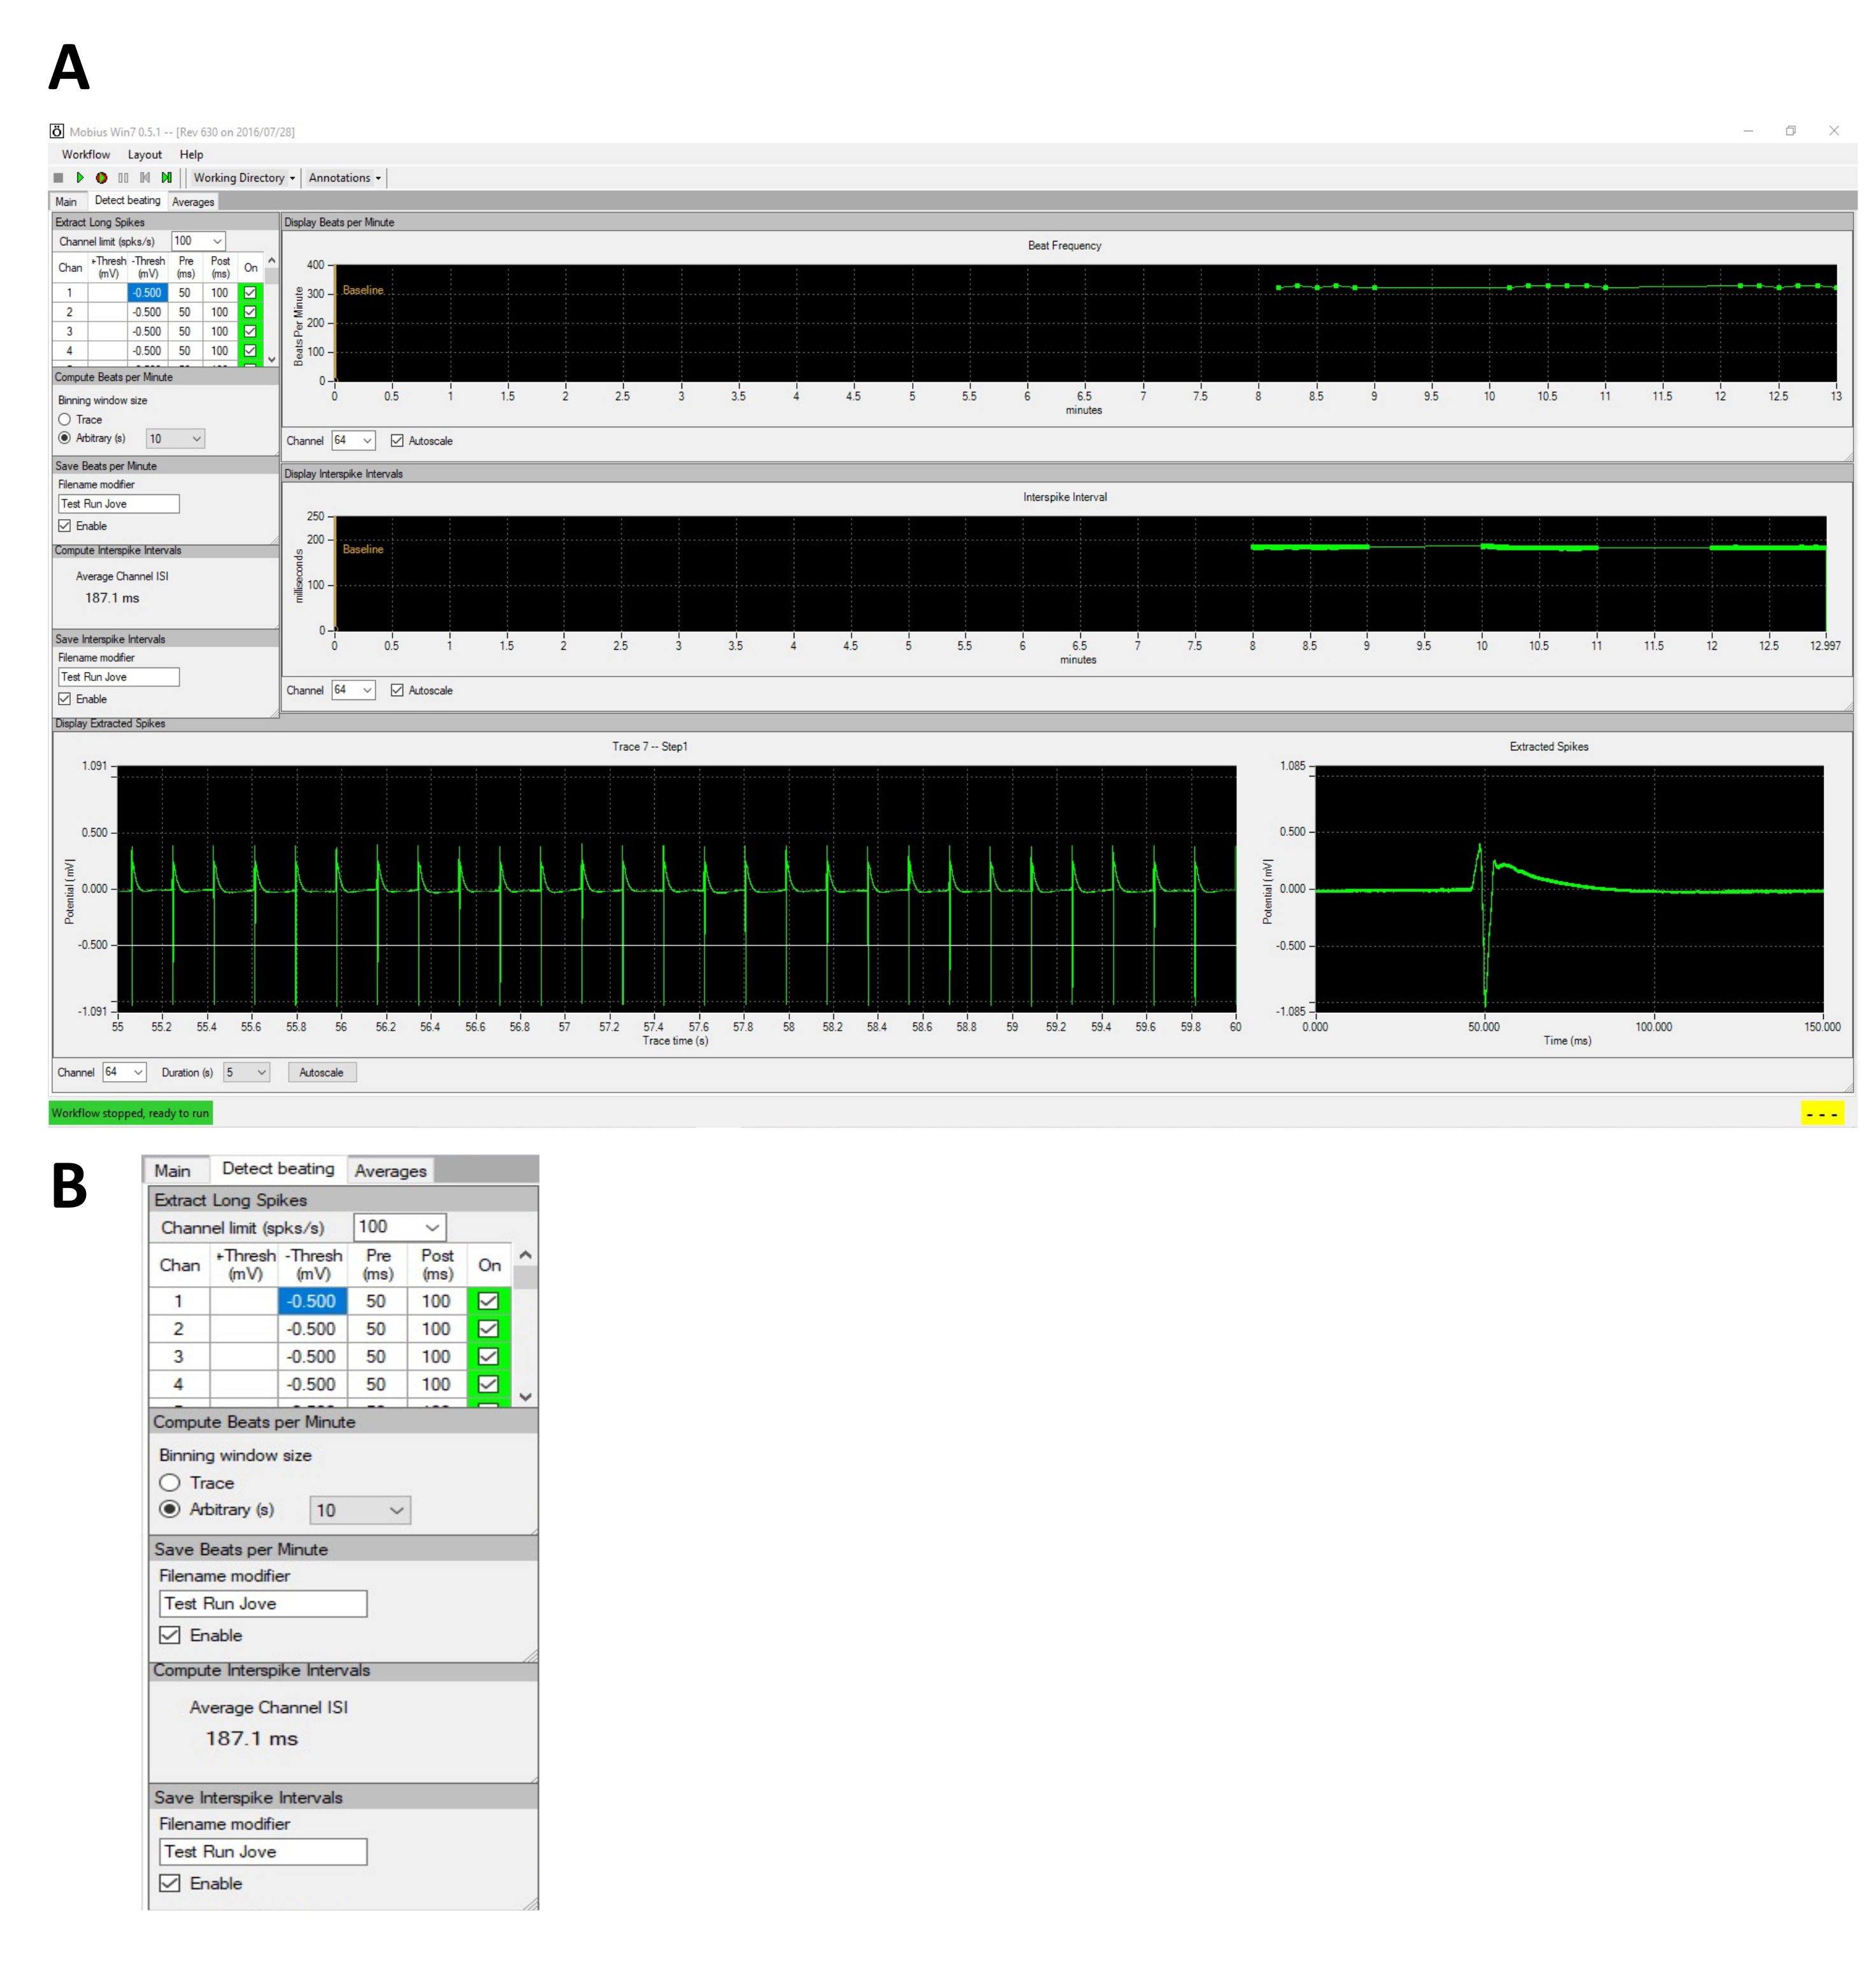Open the Working Directory dropdown
The image size is (1876, 1962).
[244, 178]
